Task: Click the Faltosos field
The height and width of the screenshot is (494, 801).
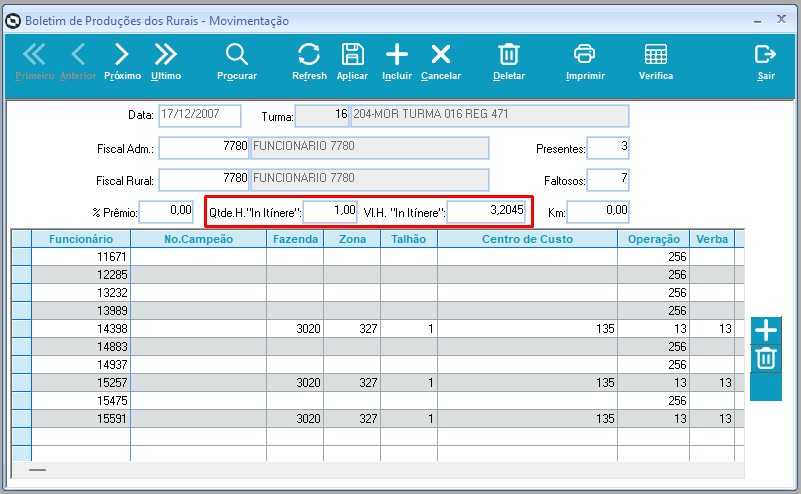Action: (x=608, y=180)
